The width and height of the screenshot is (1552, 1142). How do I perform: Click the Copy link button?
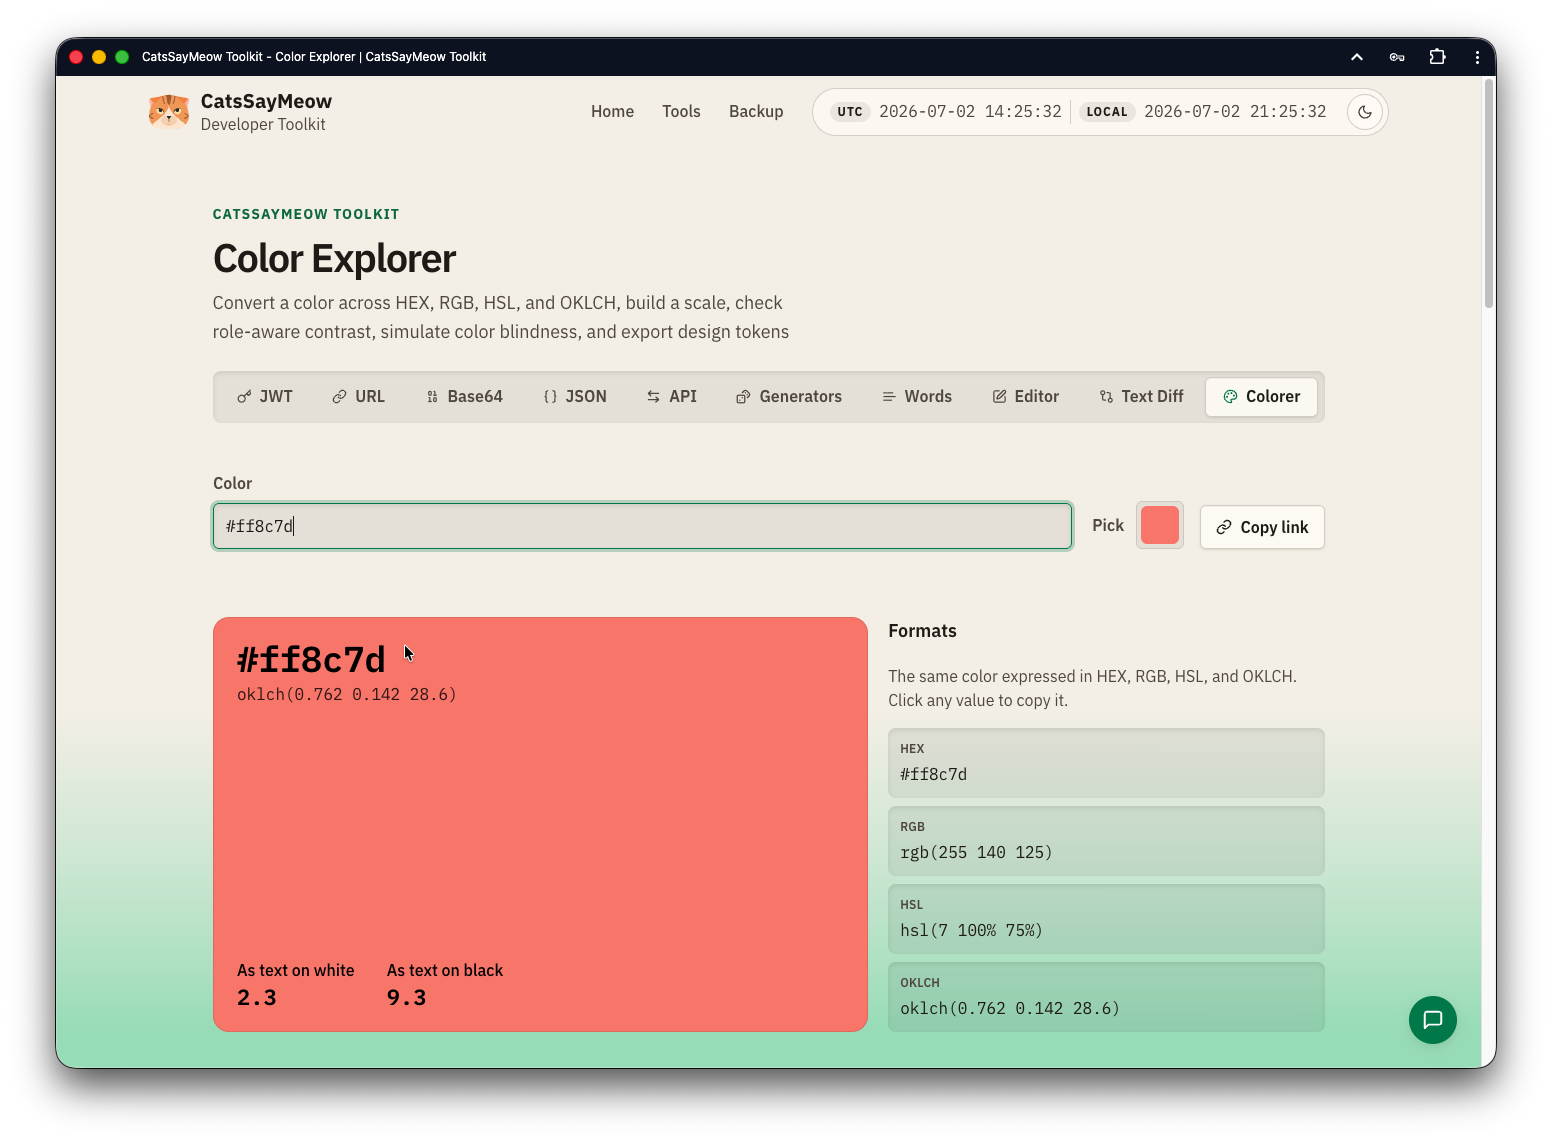[x=1262, y=527]
